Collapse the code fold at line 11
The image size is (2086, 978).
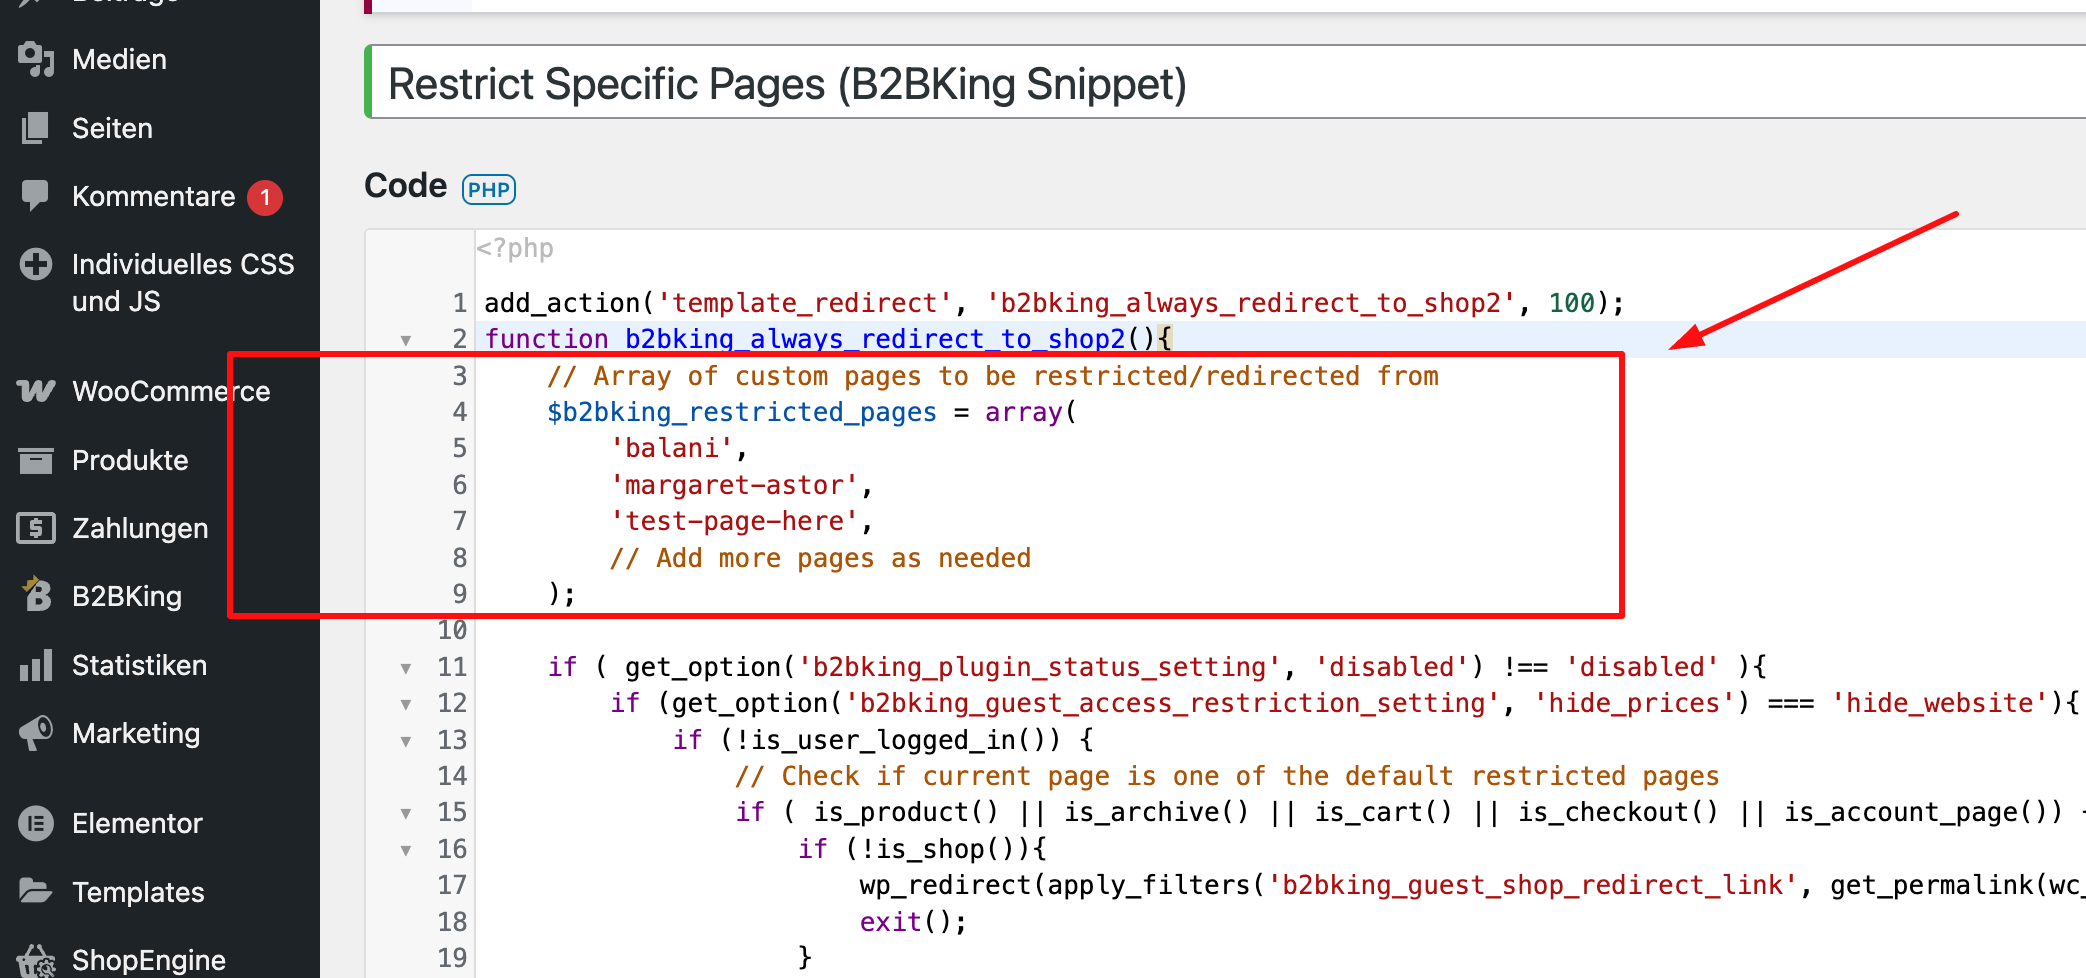[x=406, y=668]
